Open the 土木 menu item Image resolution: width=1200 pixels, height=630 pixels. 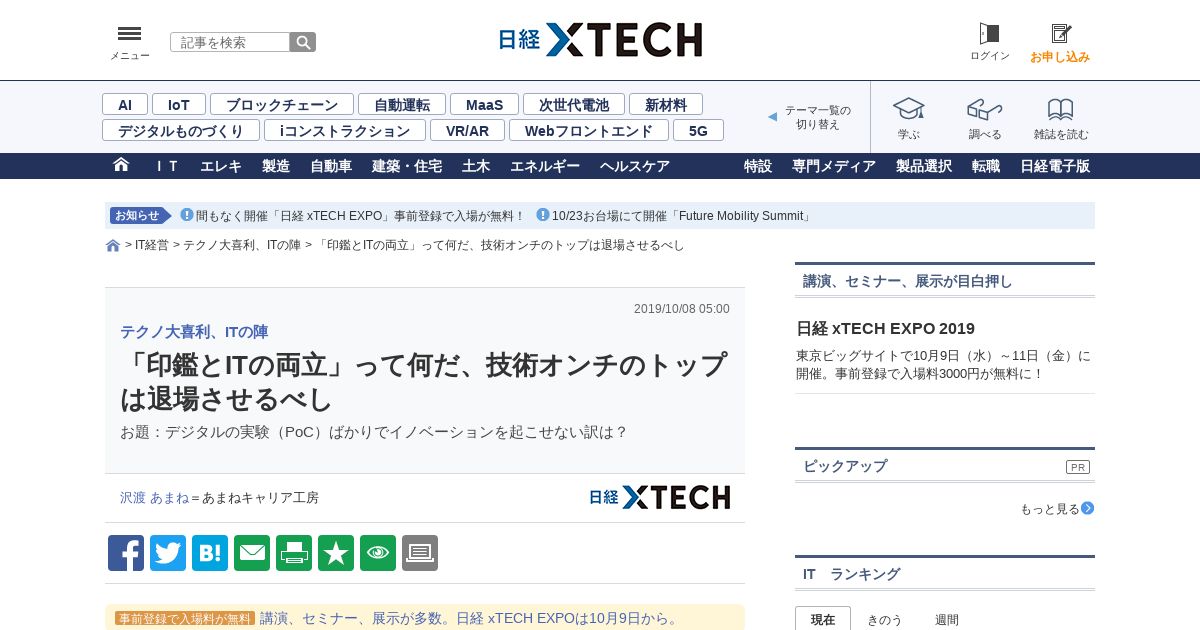(476, 166)
